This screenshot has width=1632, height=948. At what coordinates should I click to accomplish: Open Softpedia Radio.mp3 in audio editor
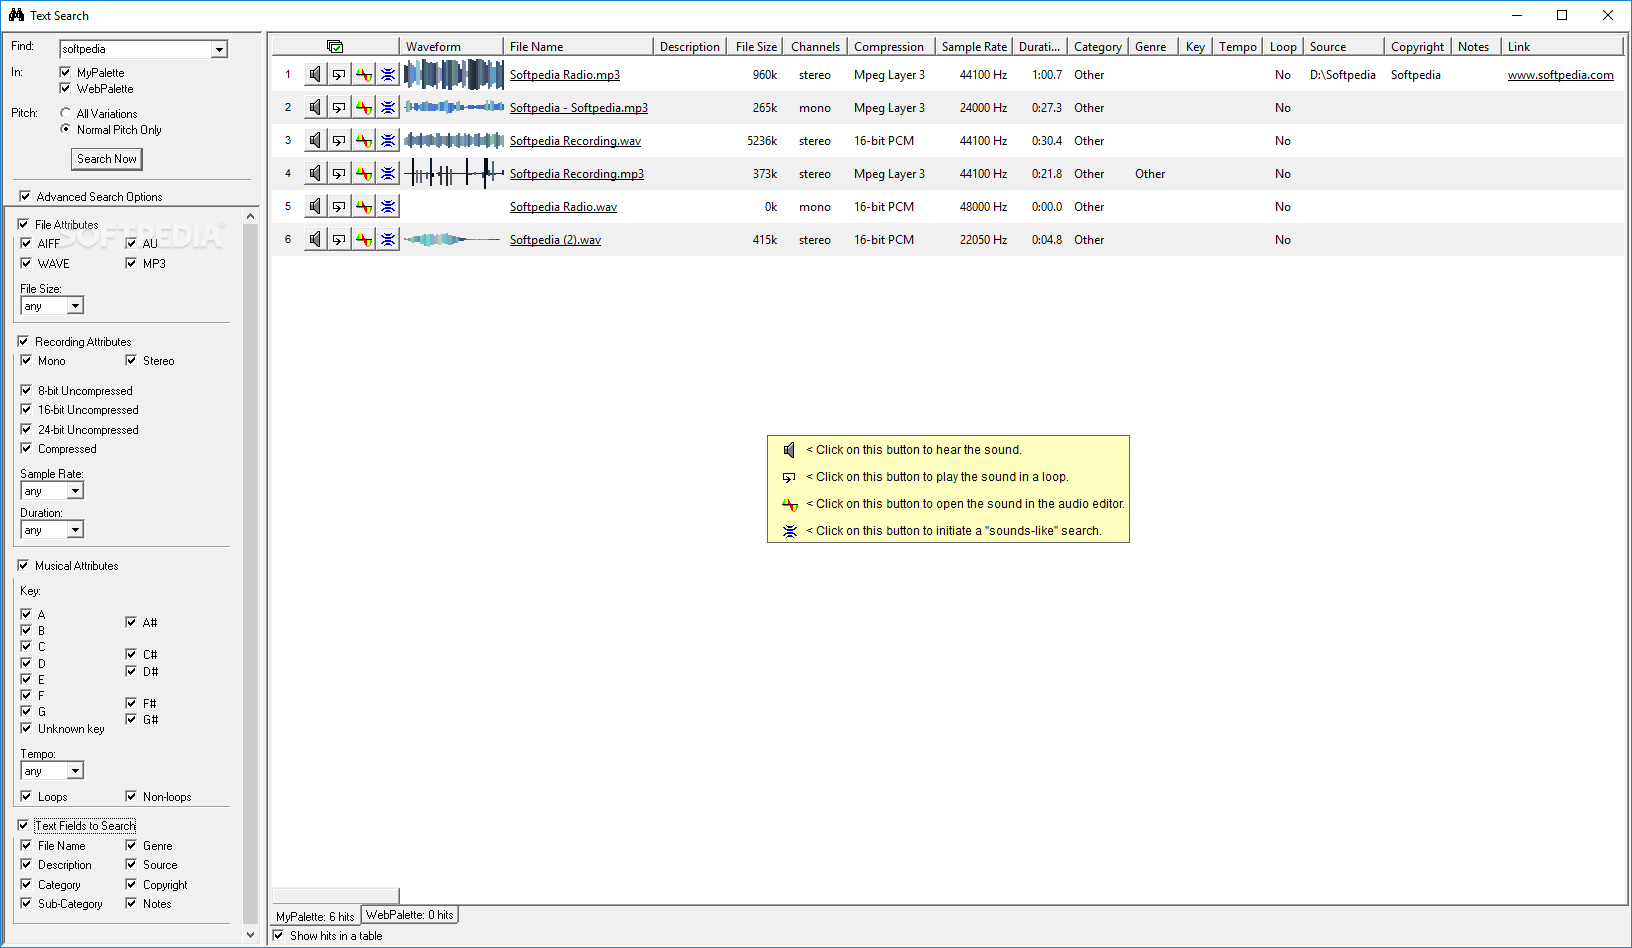[x=364, y=74]
